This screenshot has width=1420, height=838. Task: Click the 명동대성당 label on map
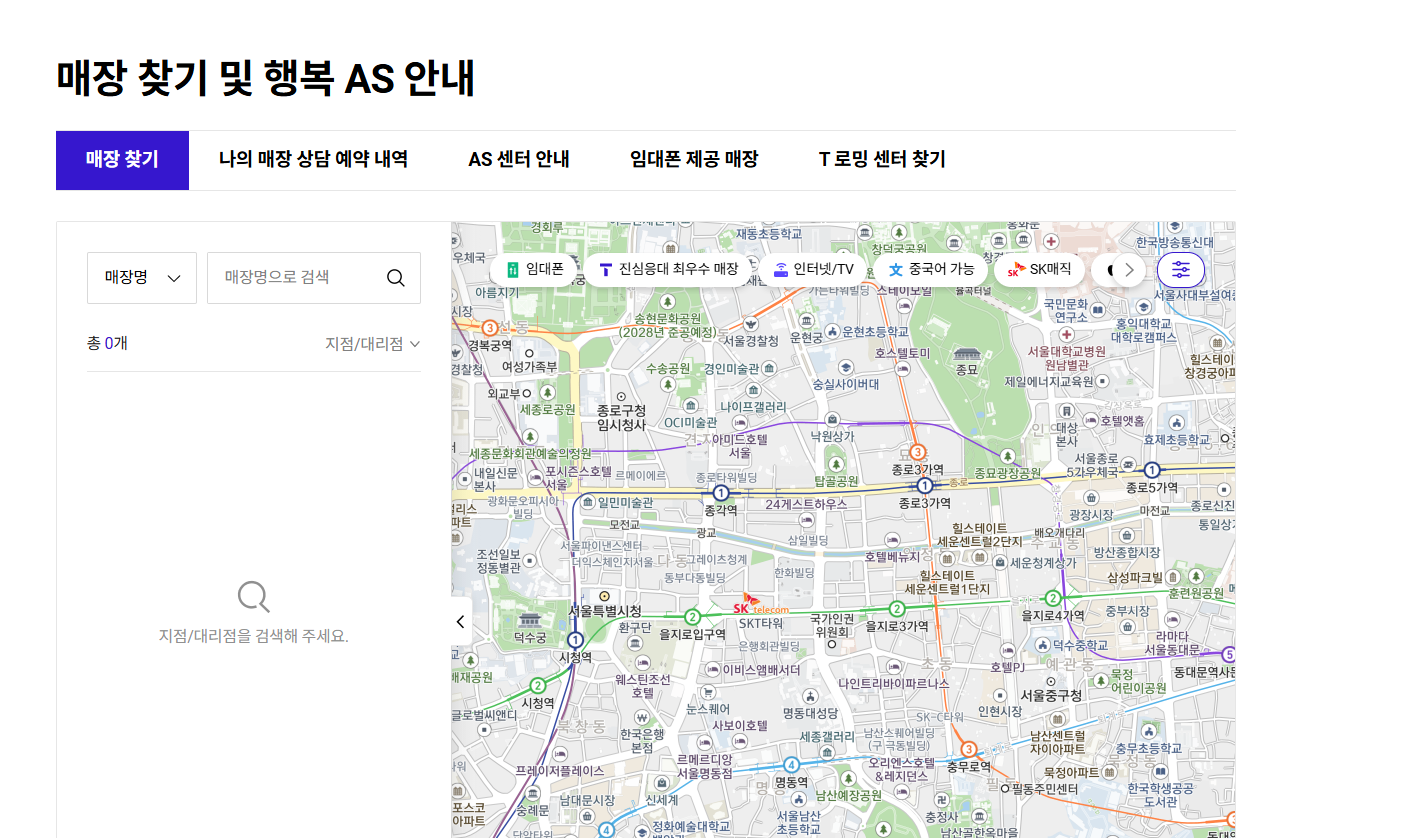click(809, 713)
